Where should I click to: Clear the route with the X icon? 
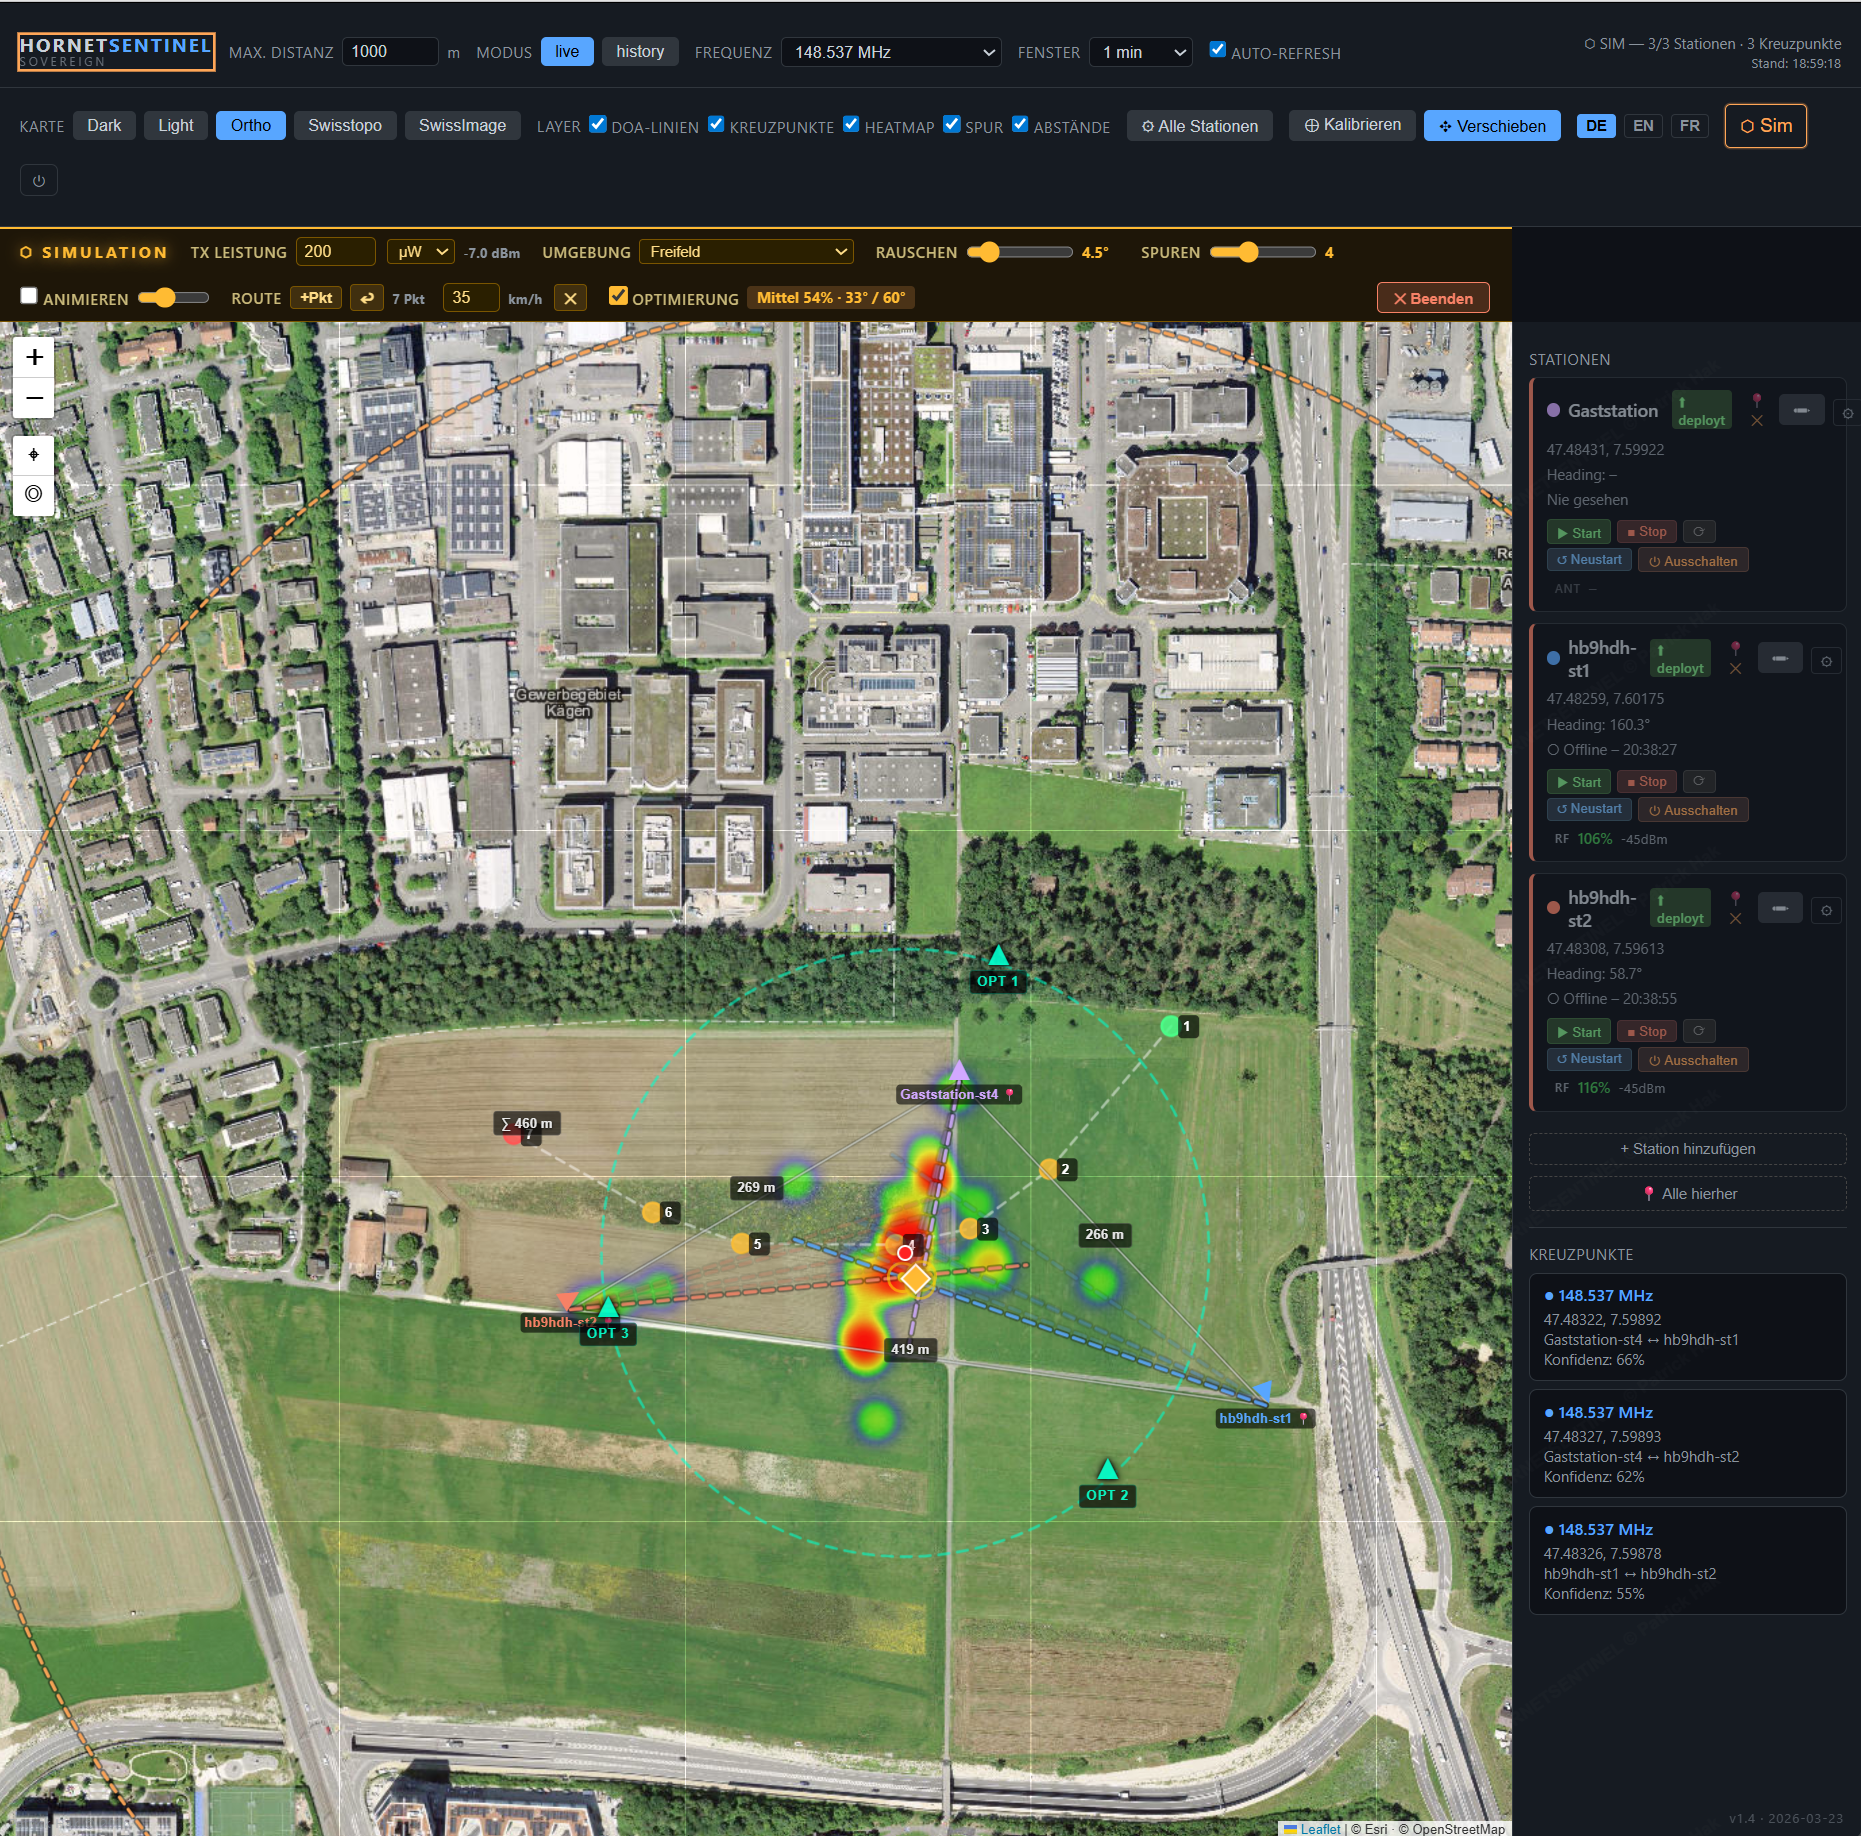point(570,298)
